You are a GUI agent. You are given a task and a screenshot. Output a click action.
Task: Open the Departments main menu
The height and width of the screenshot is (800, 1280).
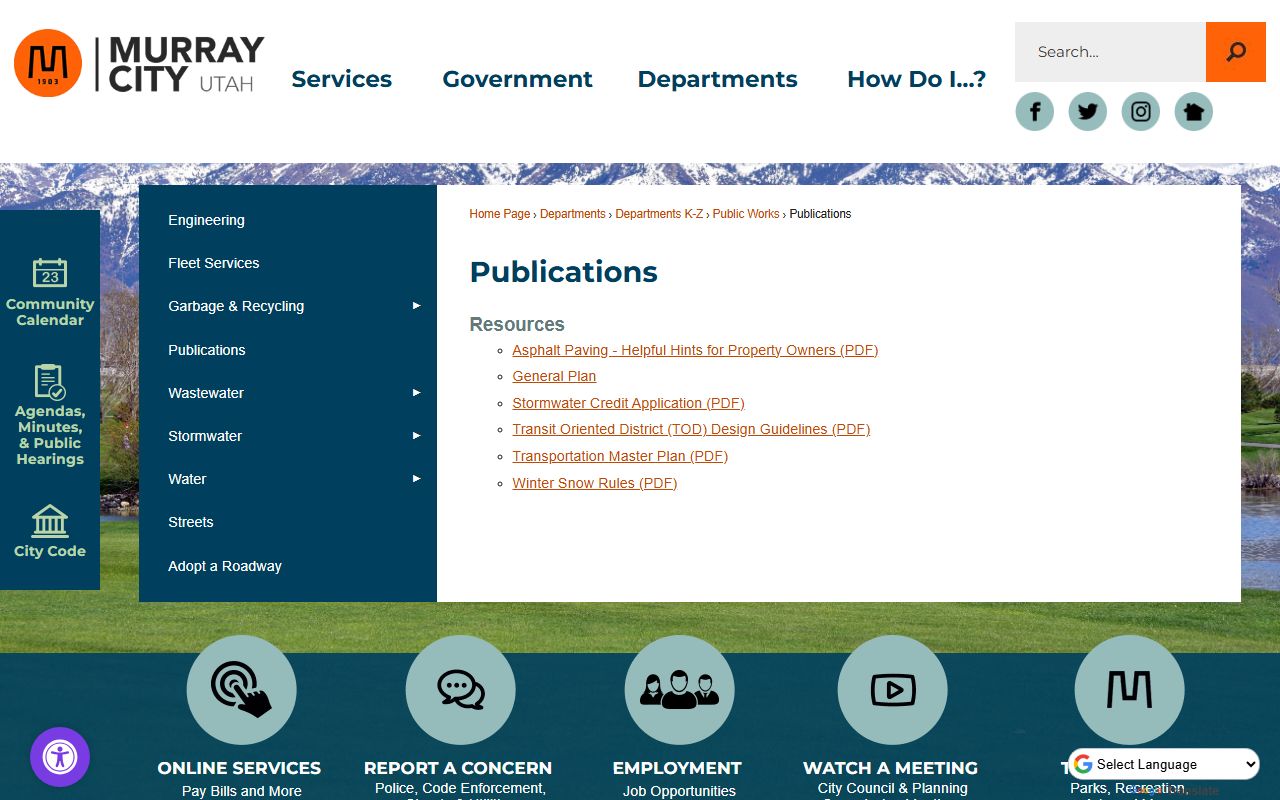[717, 79]
